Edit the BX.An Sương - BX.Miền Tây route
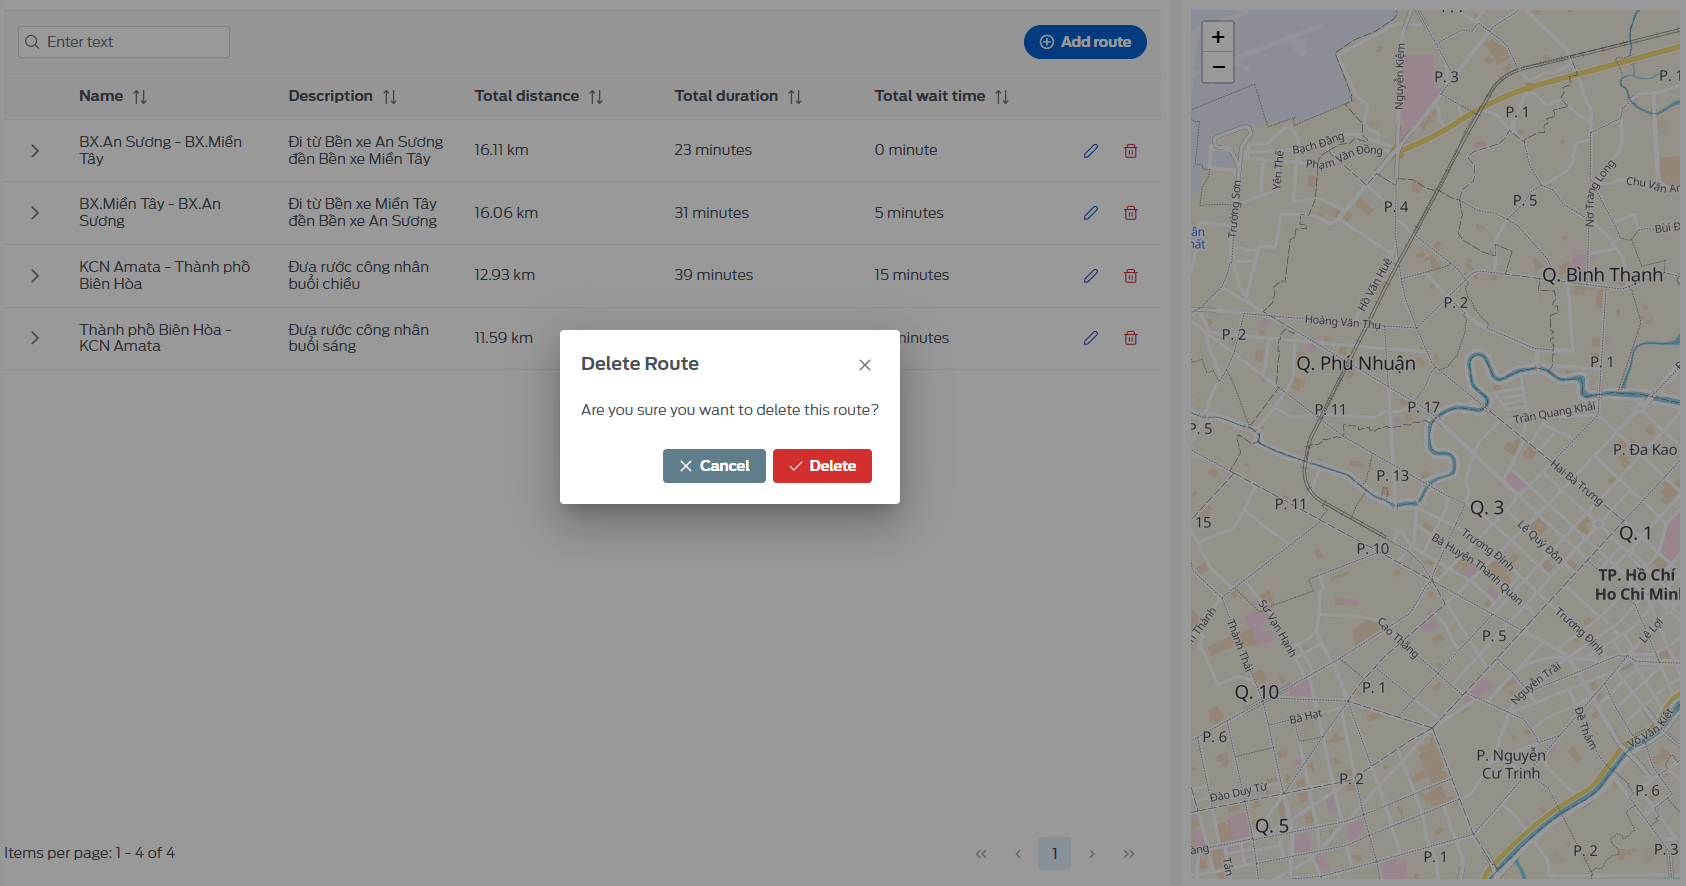 (x=1091, y=151)
